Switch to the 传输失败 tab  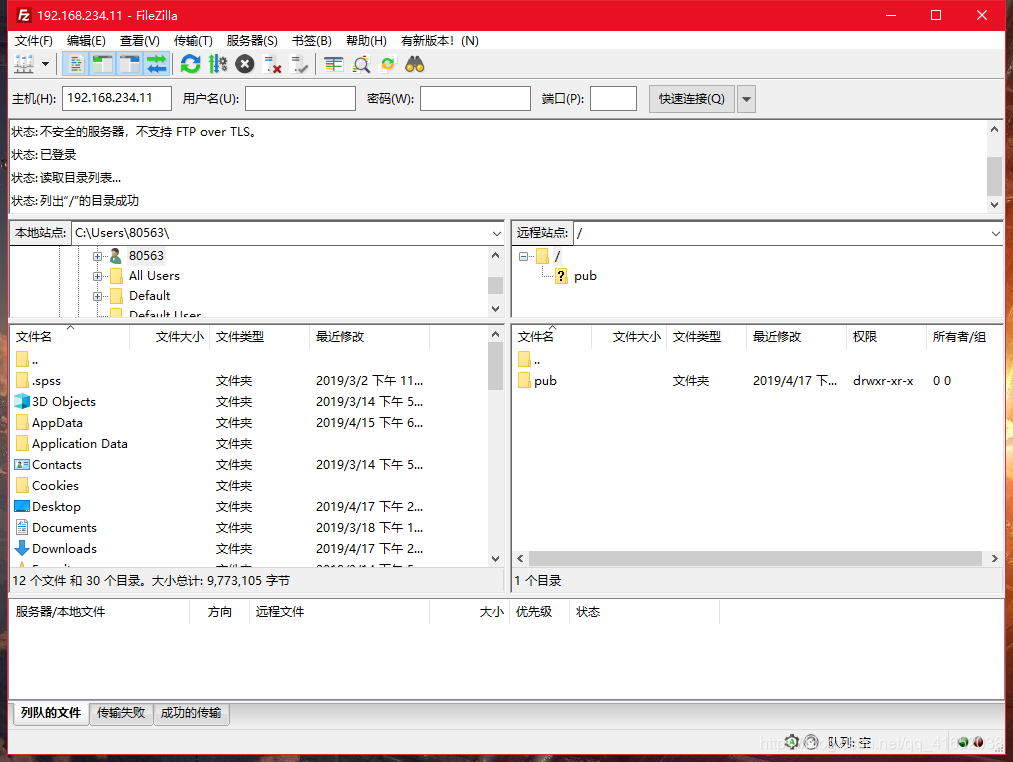(x=121, y=713)
